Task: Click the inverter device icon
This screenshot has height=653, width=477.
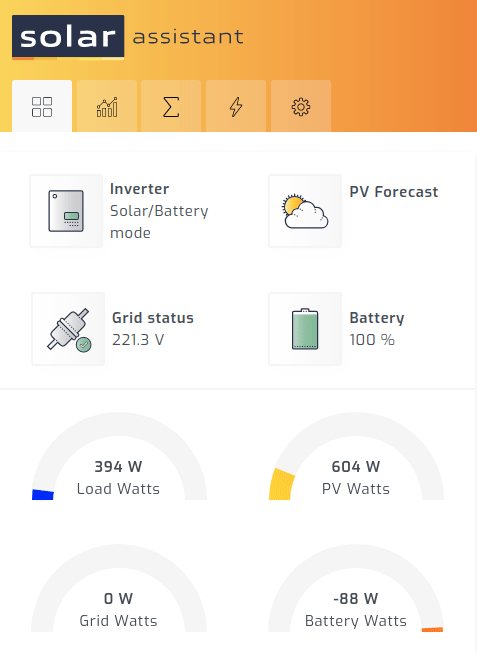Action: pos(66,211)
